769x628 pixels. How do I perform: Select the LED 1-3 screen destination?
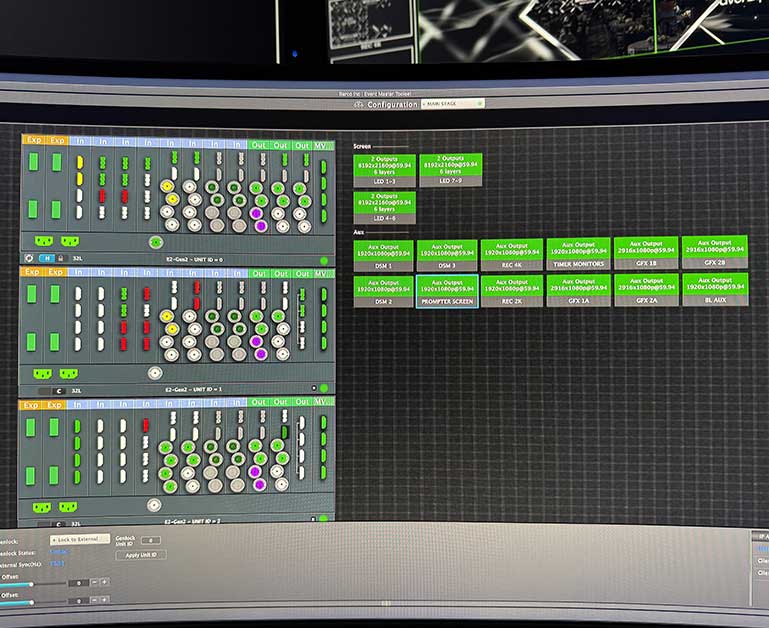[x=385, y=170]
